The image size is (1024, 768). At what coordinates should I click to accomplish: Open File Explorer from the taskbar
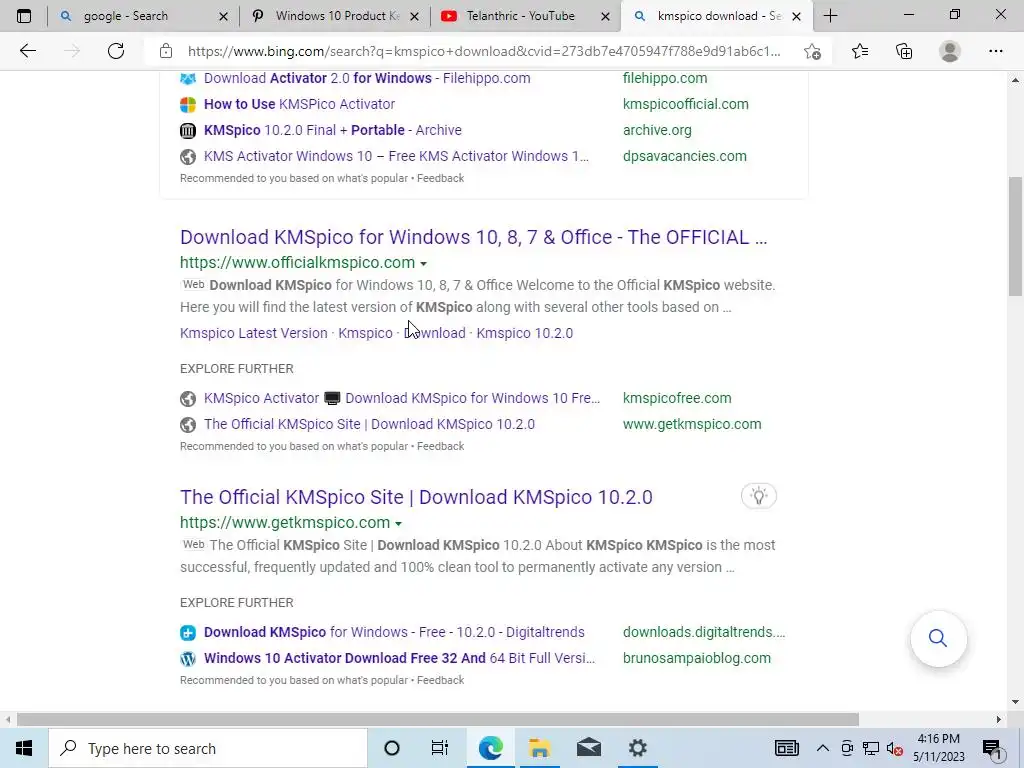click(539, 748)
